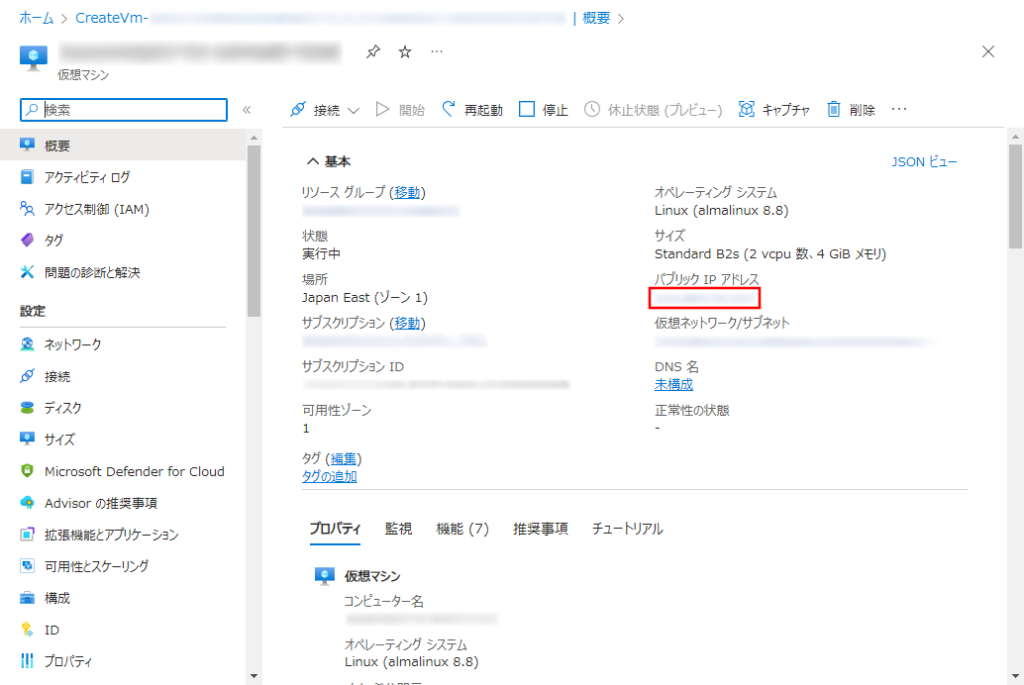This screenshot has height=685, width=1024.
Task: Click the 未構成 DNS name link
Action: tap(673, 385)
